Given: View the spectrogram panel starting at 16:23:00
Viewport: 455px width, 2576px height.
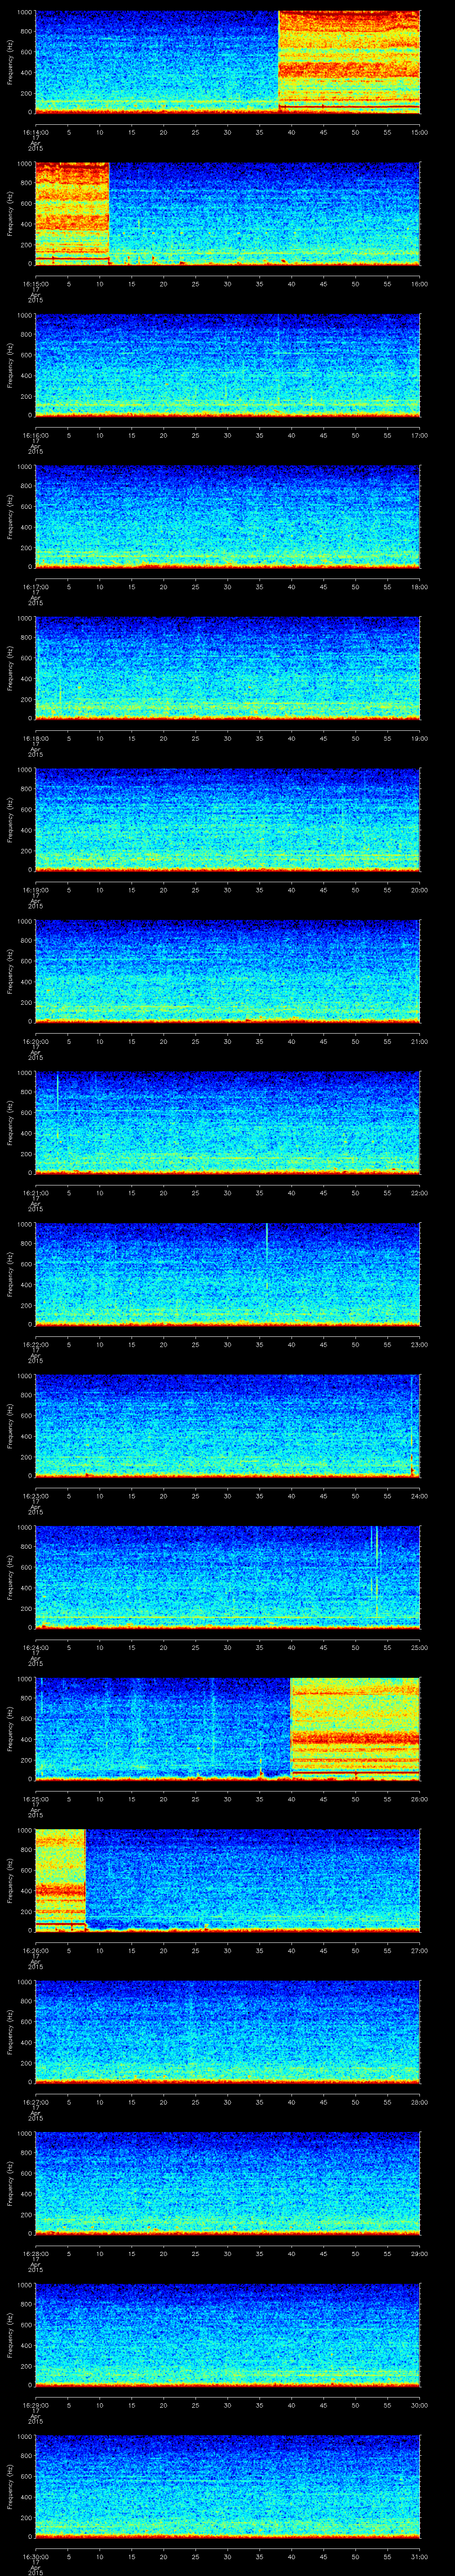Looking at the screenshot, I should tap(227, 1426).
